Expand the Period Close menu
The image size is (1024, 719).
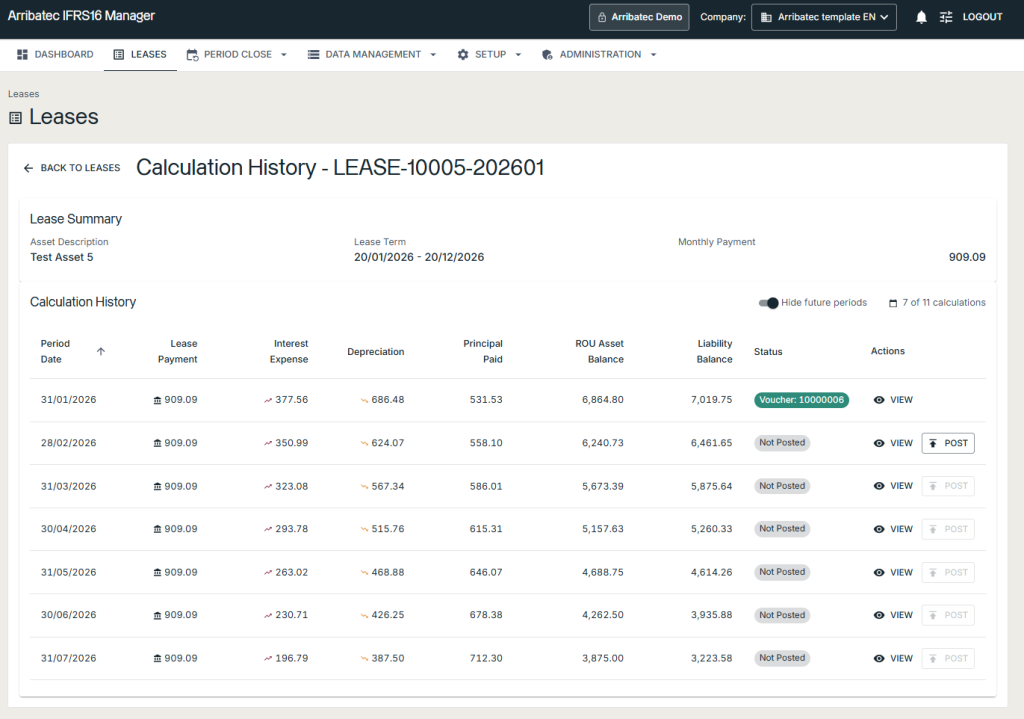(237, 55)
